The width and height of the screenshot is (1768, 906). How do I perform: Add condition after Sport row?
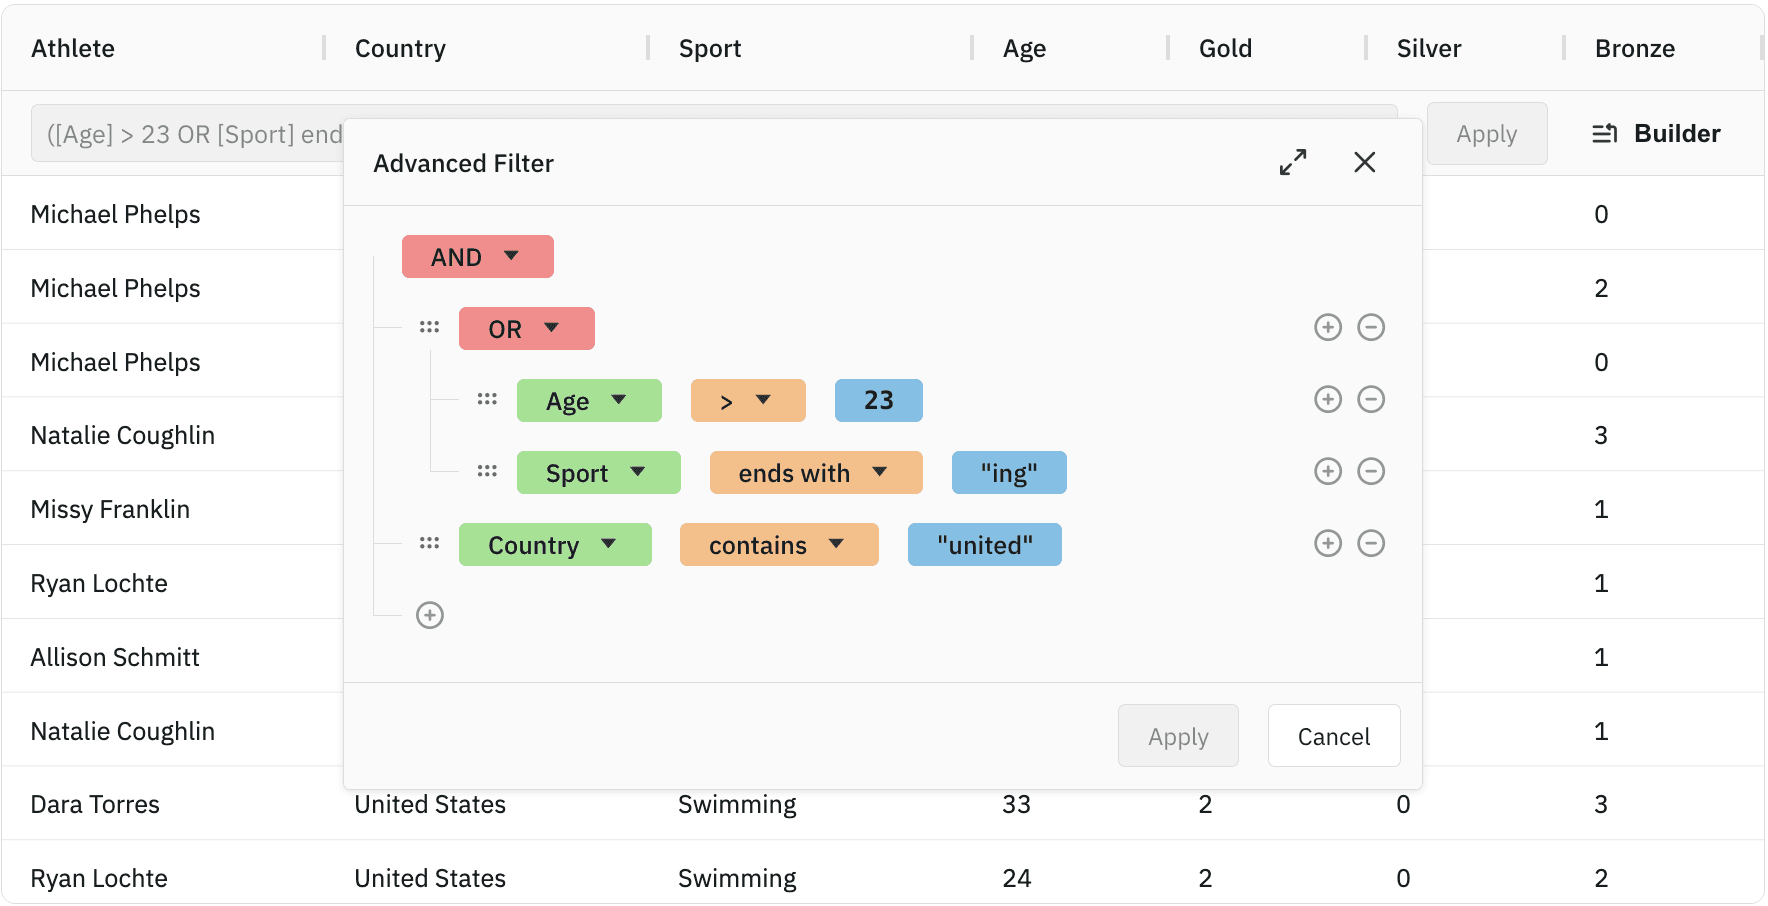tap(1328, 471)
